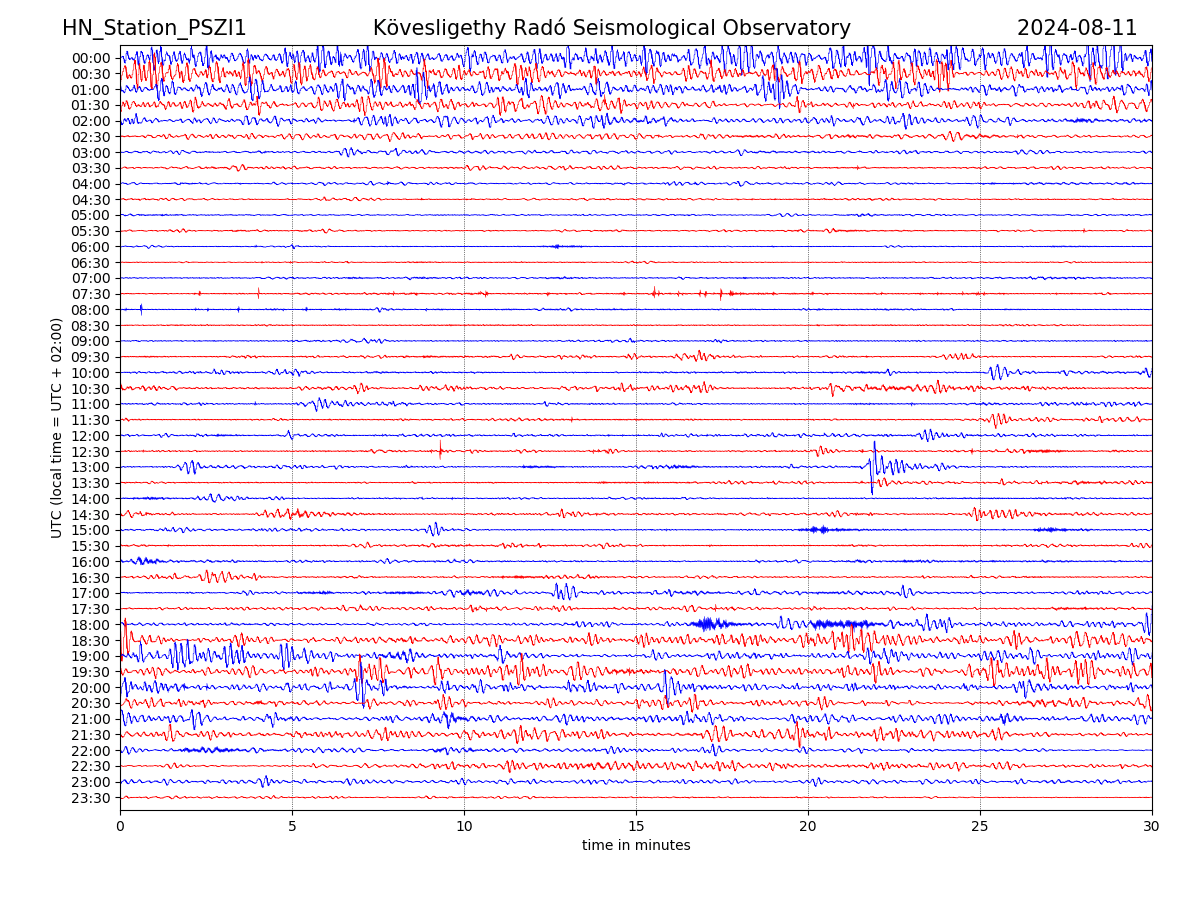
Task: Click the 2024-08-11 date label
Action: [1077, 29]
